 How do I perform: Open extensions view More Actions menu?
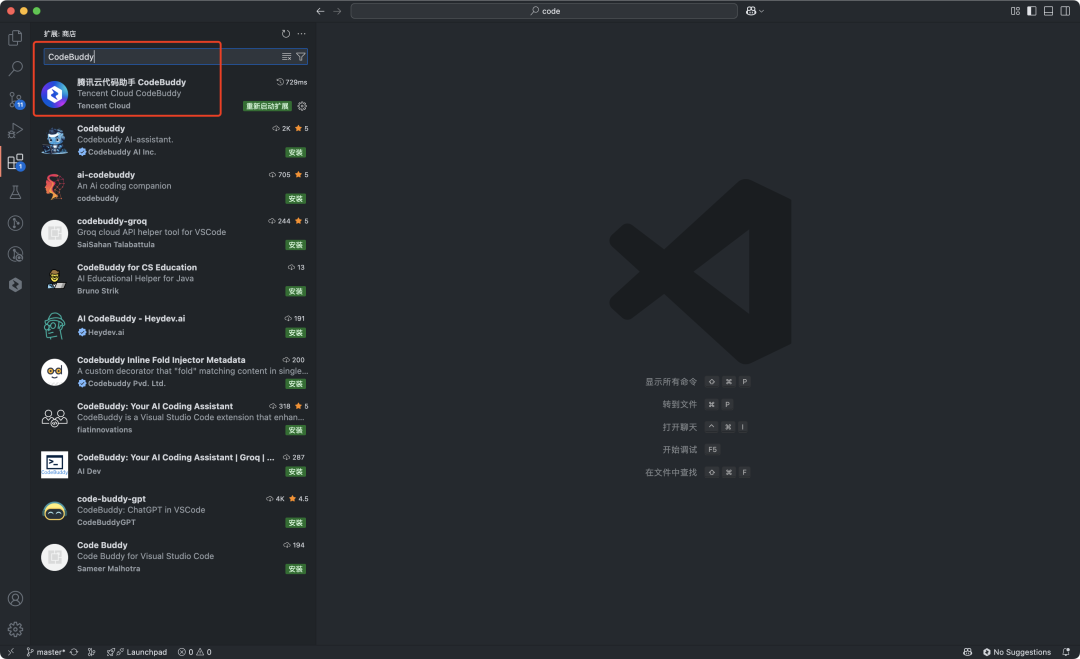point(302,34)
